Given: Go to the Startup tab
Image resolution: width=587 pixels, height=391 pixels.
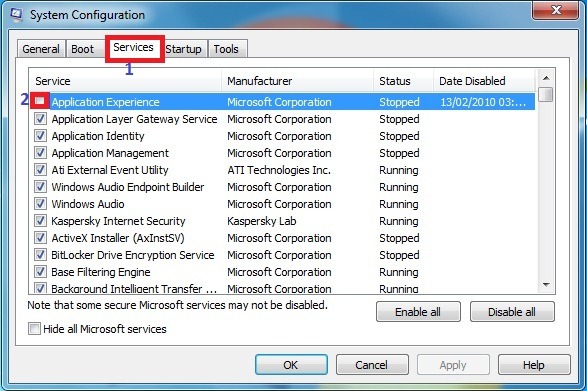Looking at the screenshot, I should [183, 49].
